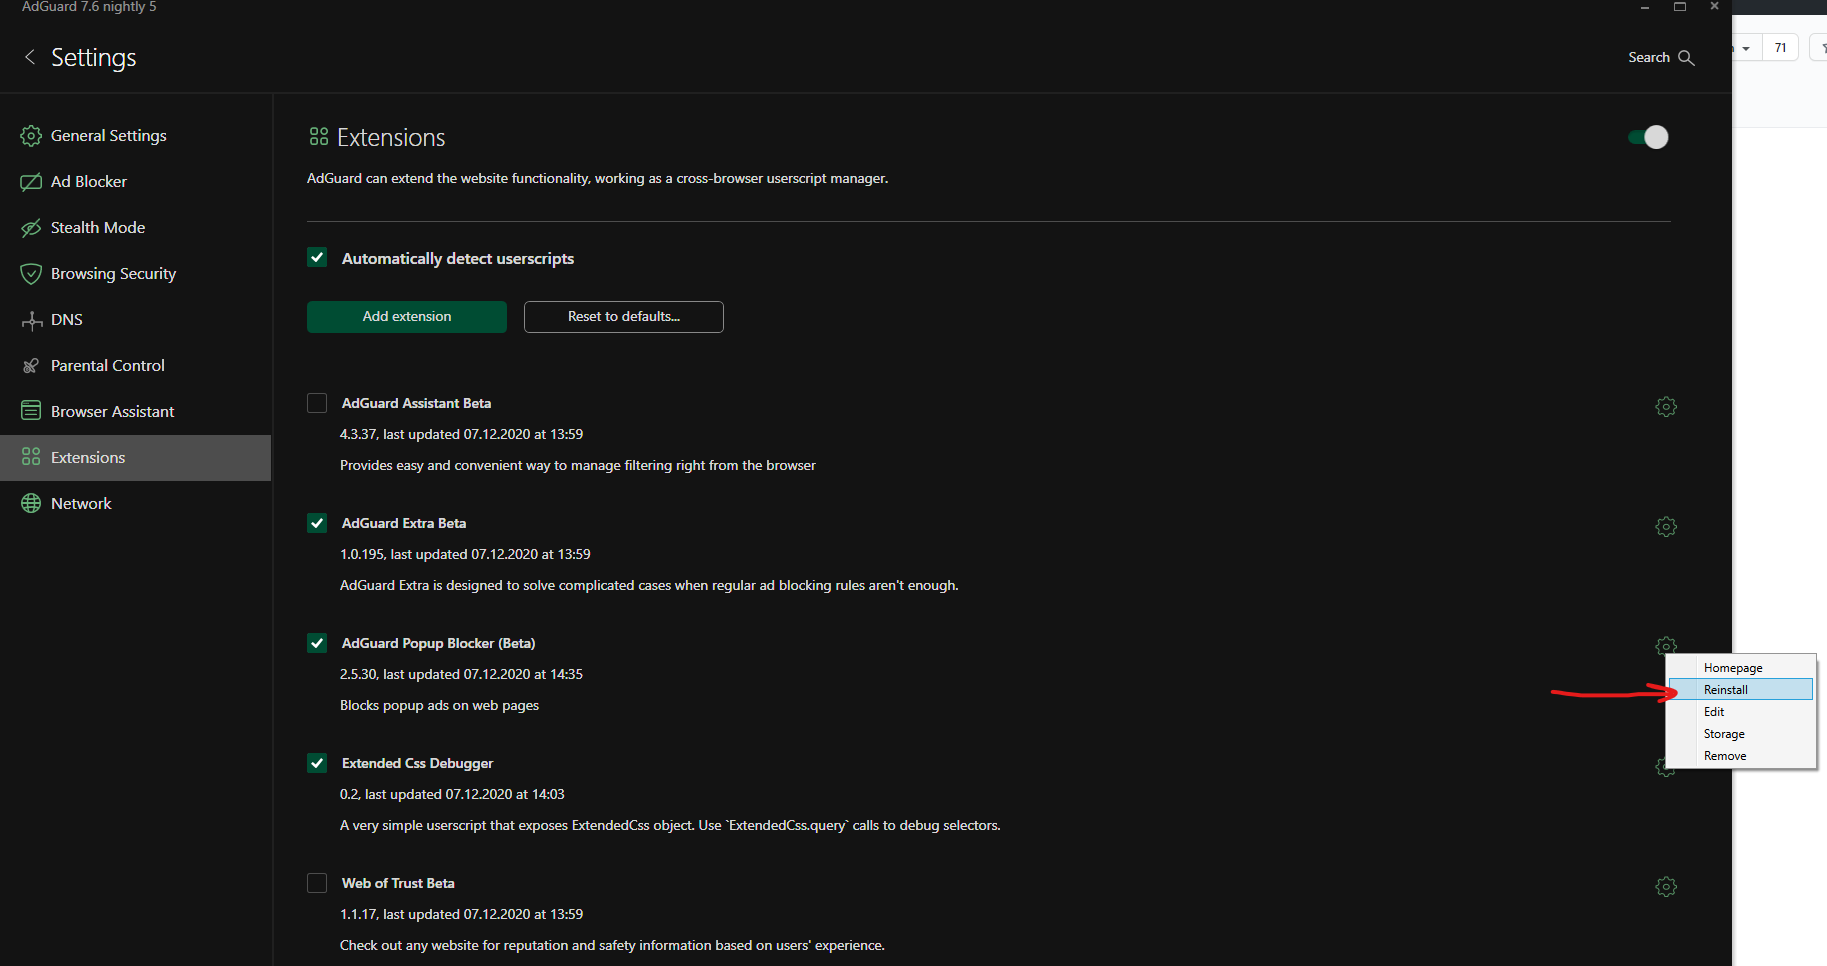Open the Search field in the header

click(x=1661, y=58)
